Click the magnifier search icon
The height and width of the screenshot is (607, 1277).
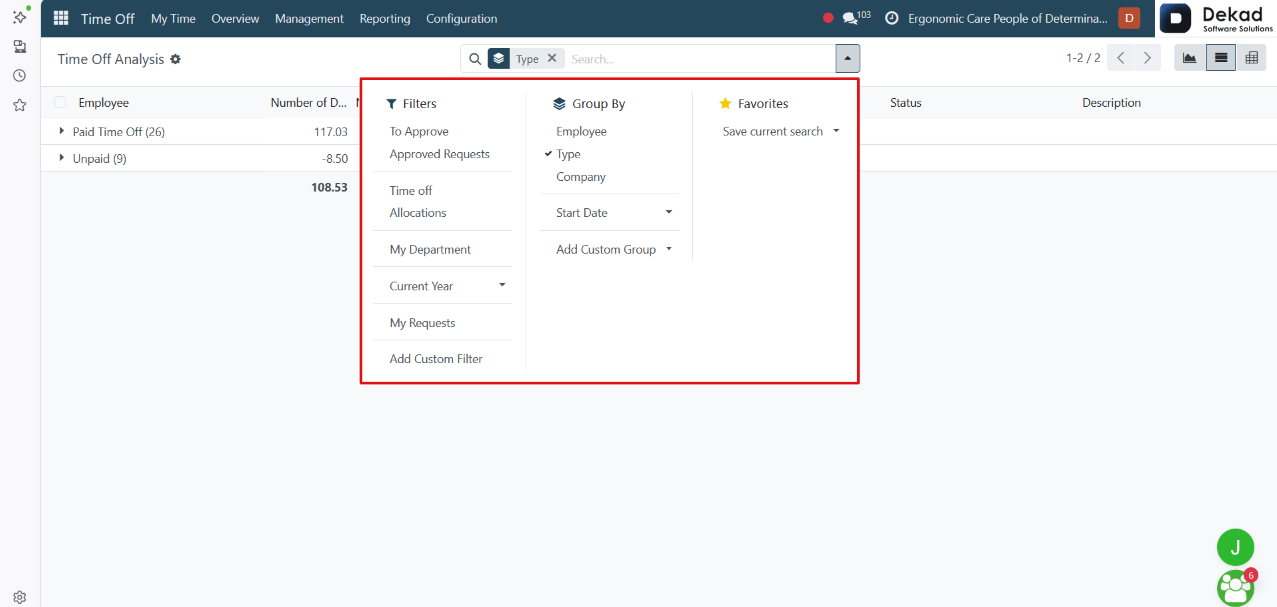pos(475,59)
